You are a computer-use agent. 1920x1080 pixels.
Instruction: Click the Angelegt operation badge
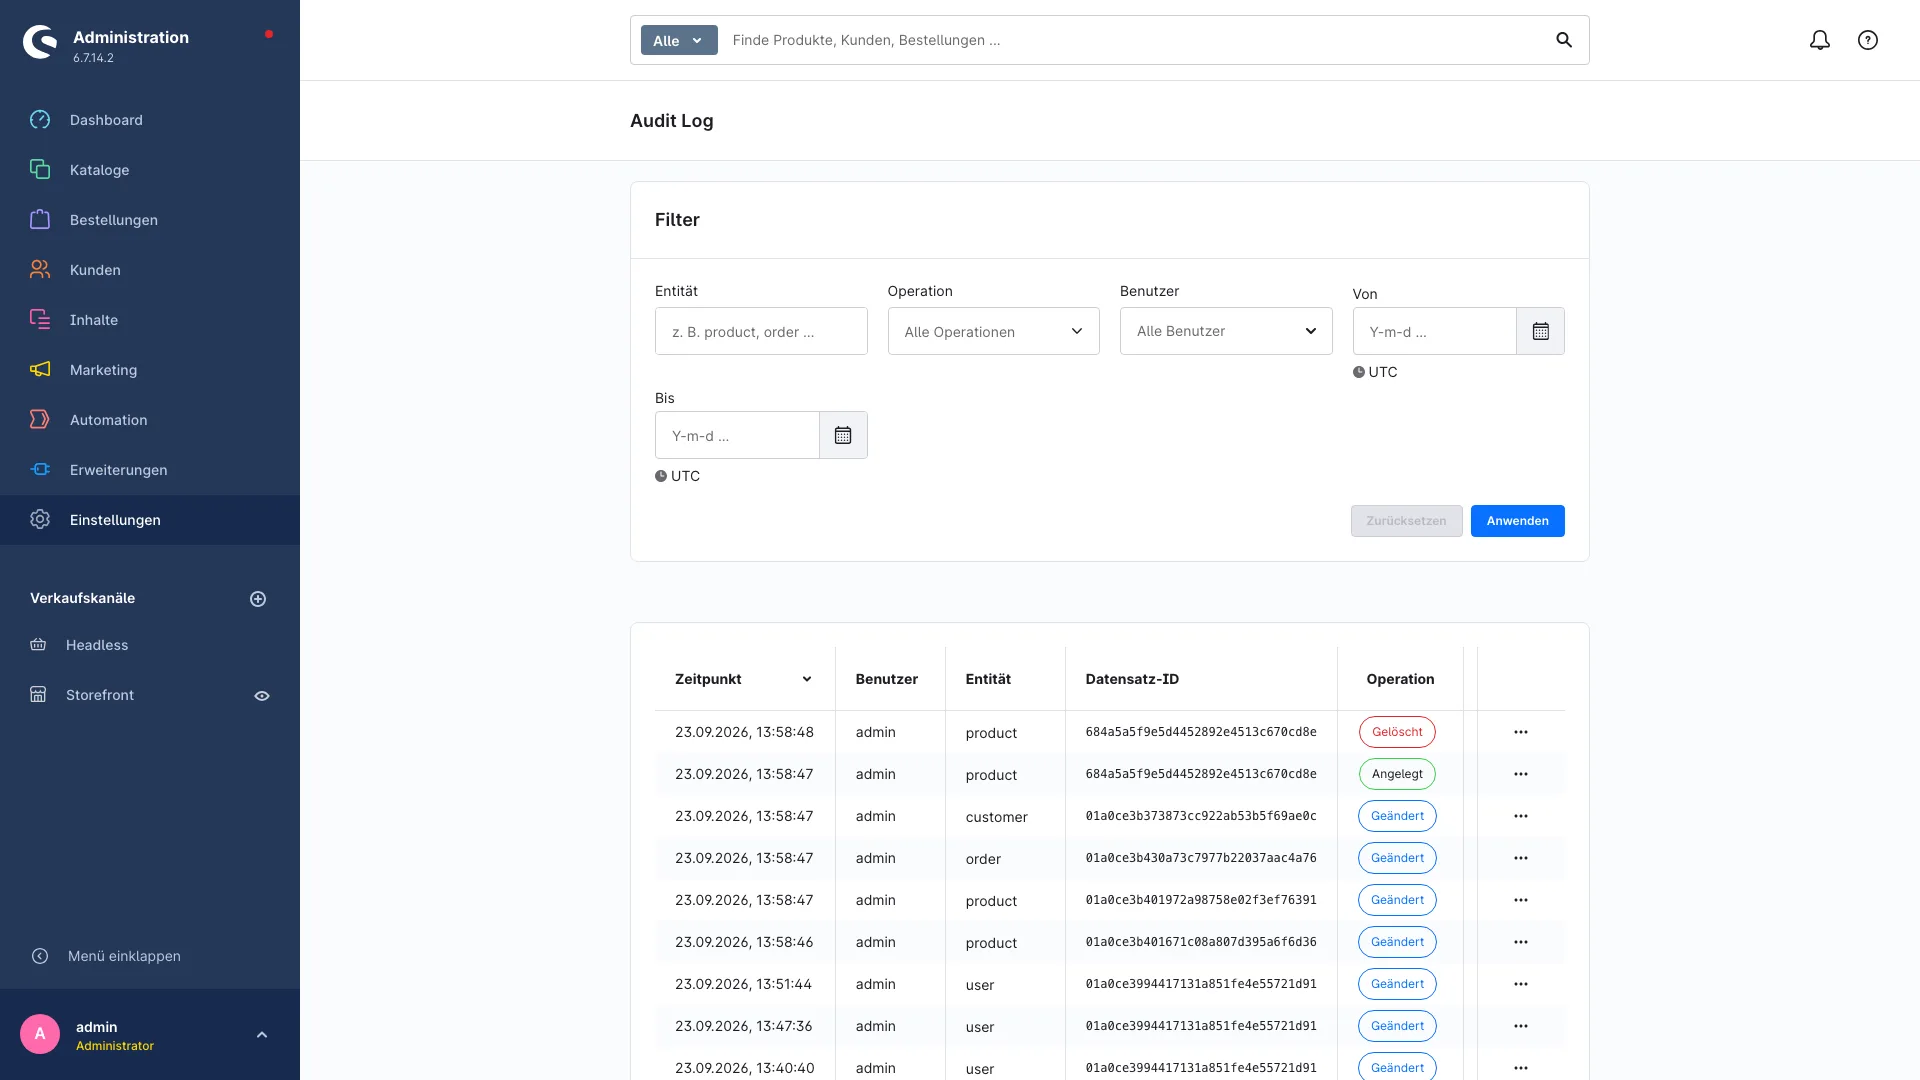(1397, 774)
